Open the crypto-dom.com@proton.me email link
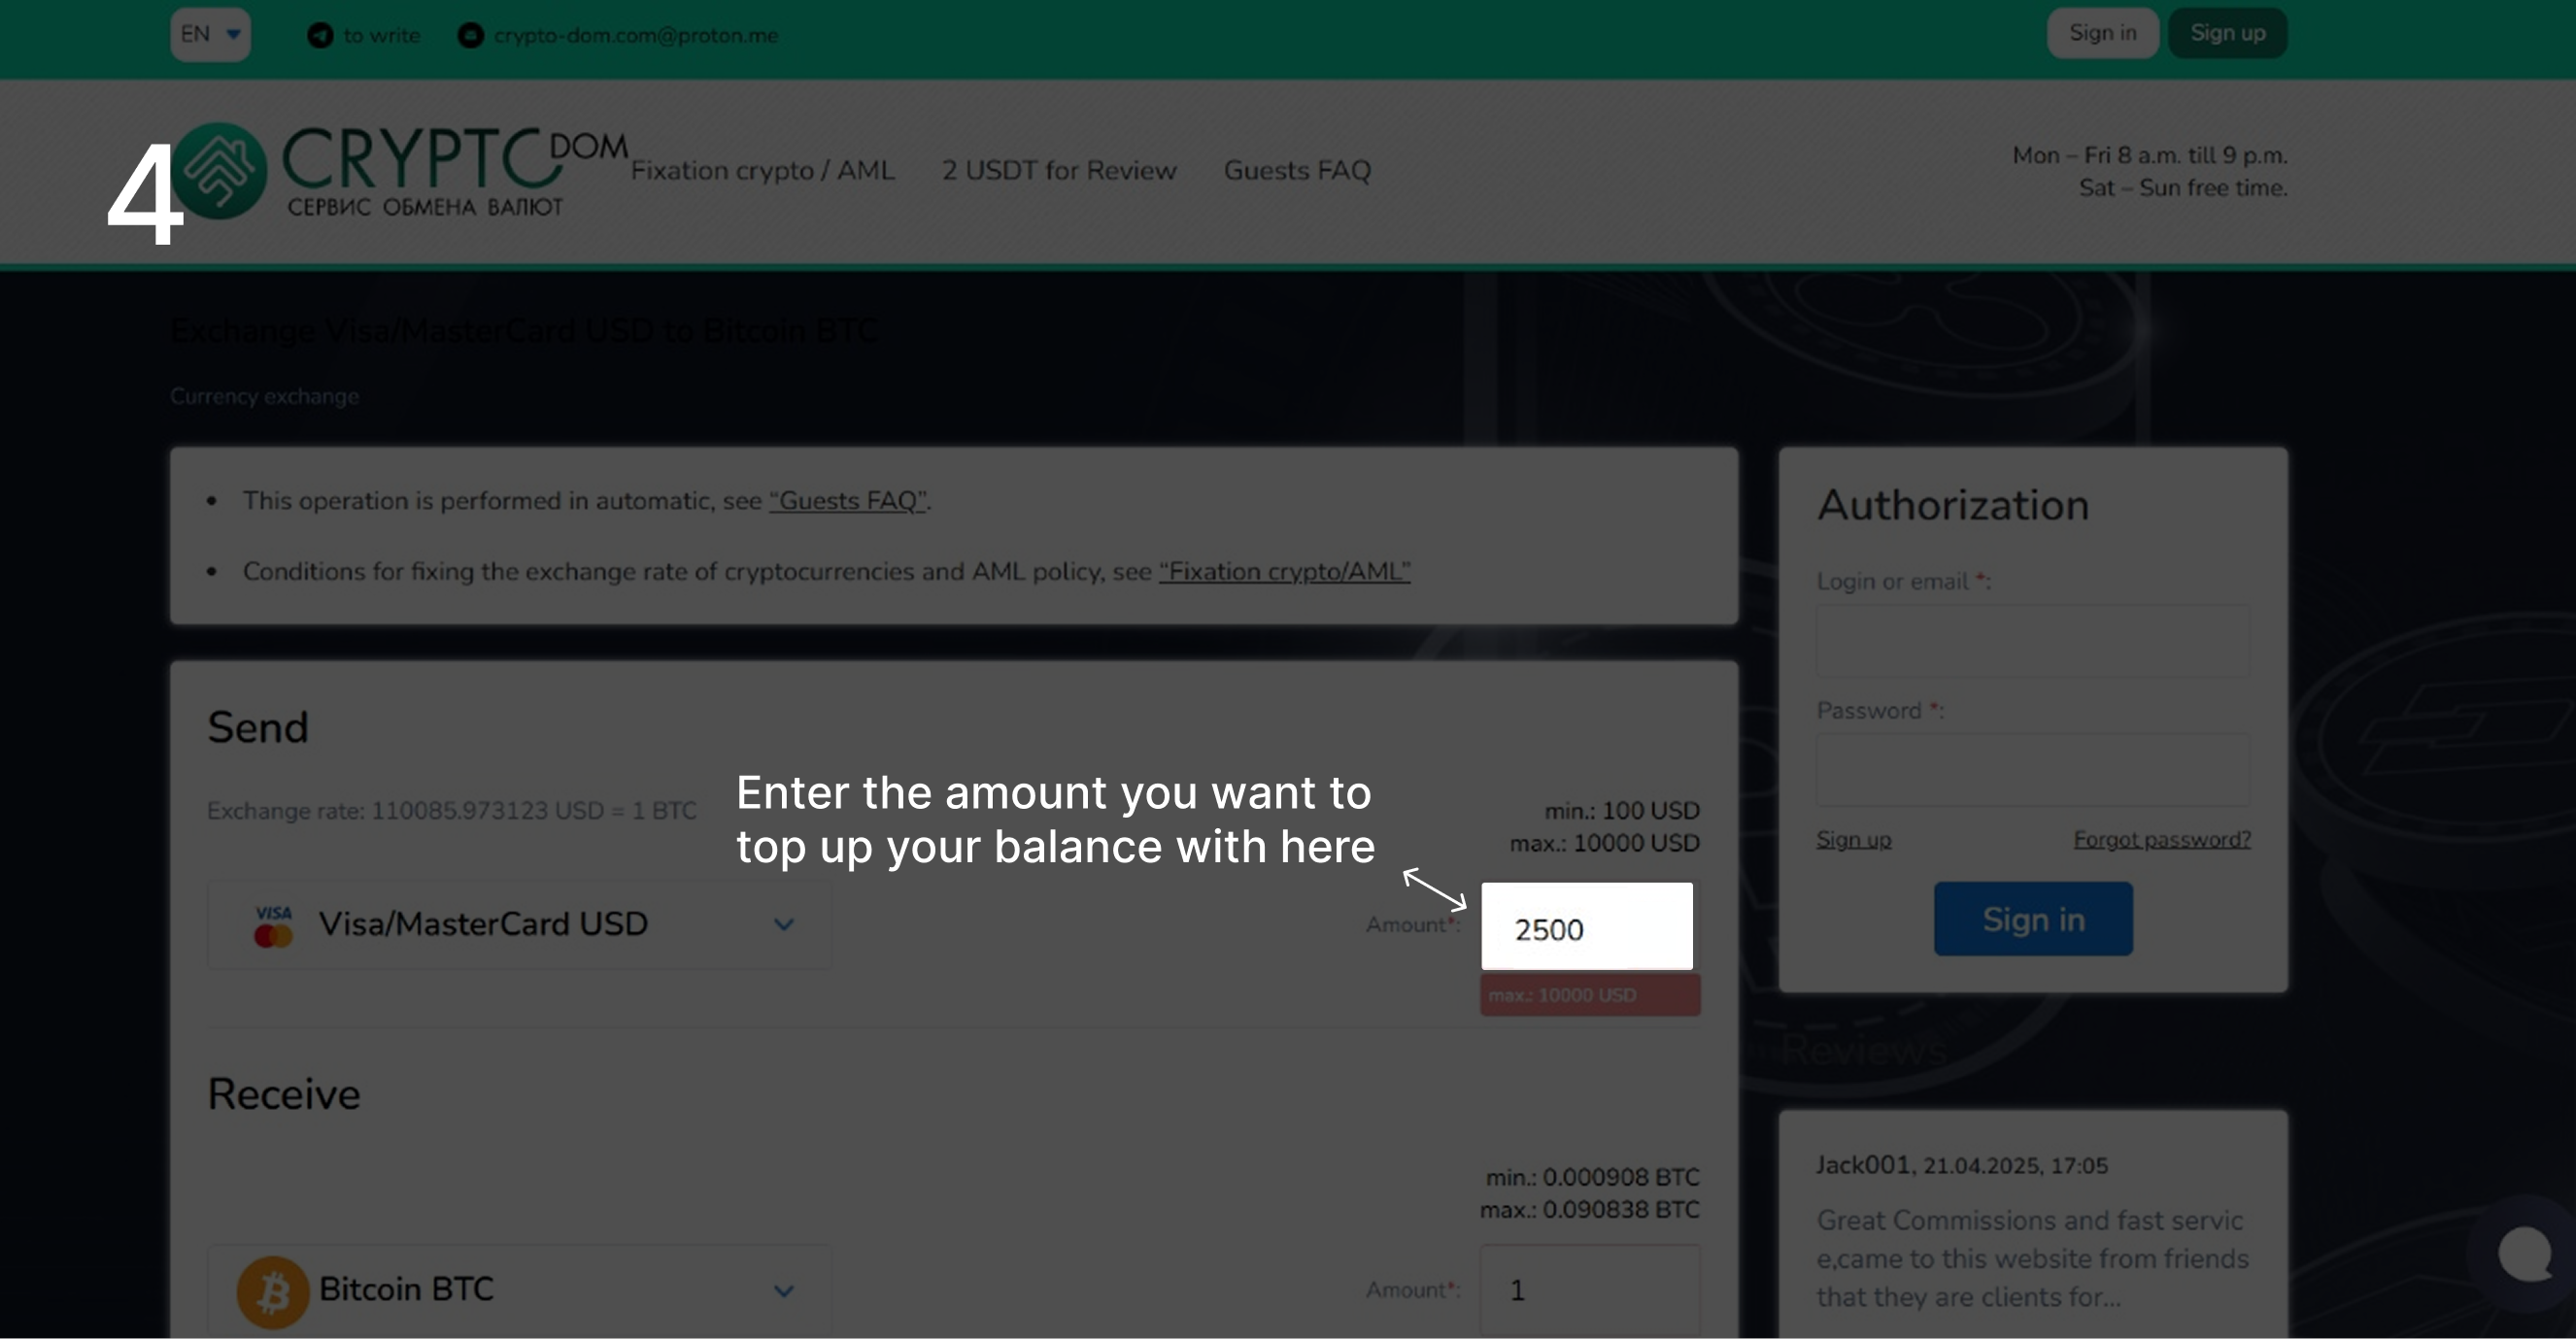The image size is (2576, 1339). point(636,35)
